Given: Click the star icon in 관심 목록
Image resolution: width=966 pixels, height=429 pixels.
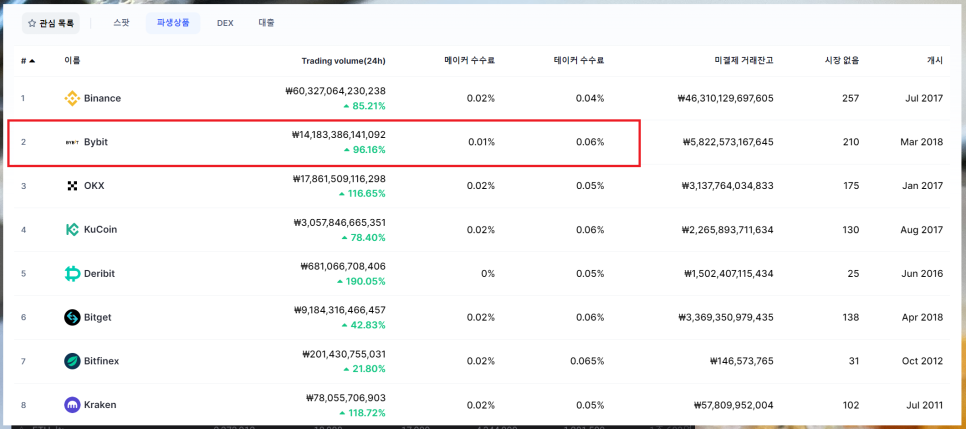Looking at the screenshot, I should [x=32, y=23].
